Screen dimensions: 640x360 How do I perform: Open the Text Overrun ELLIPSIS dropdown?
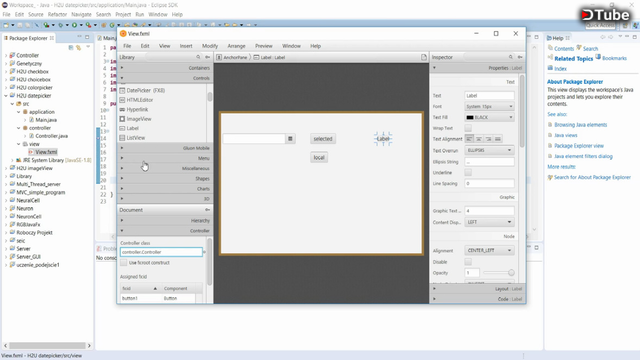tap(489, 150)
